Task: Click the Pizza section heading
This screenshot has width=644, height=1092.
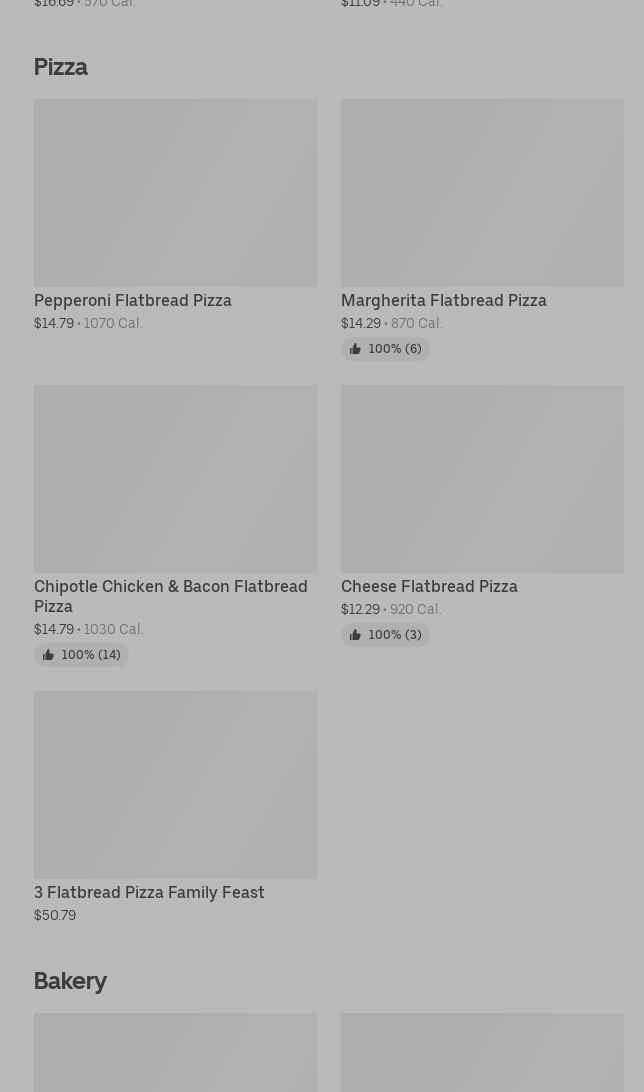Action: click(61, 67)
